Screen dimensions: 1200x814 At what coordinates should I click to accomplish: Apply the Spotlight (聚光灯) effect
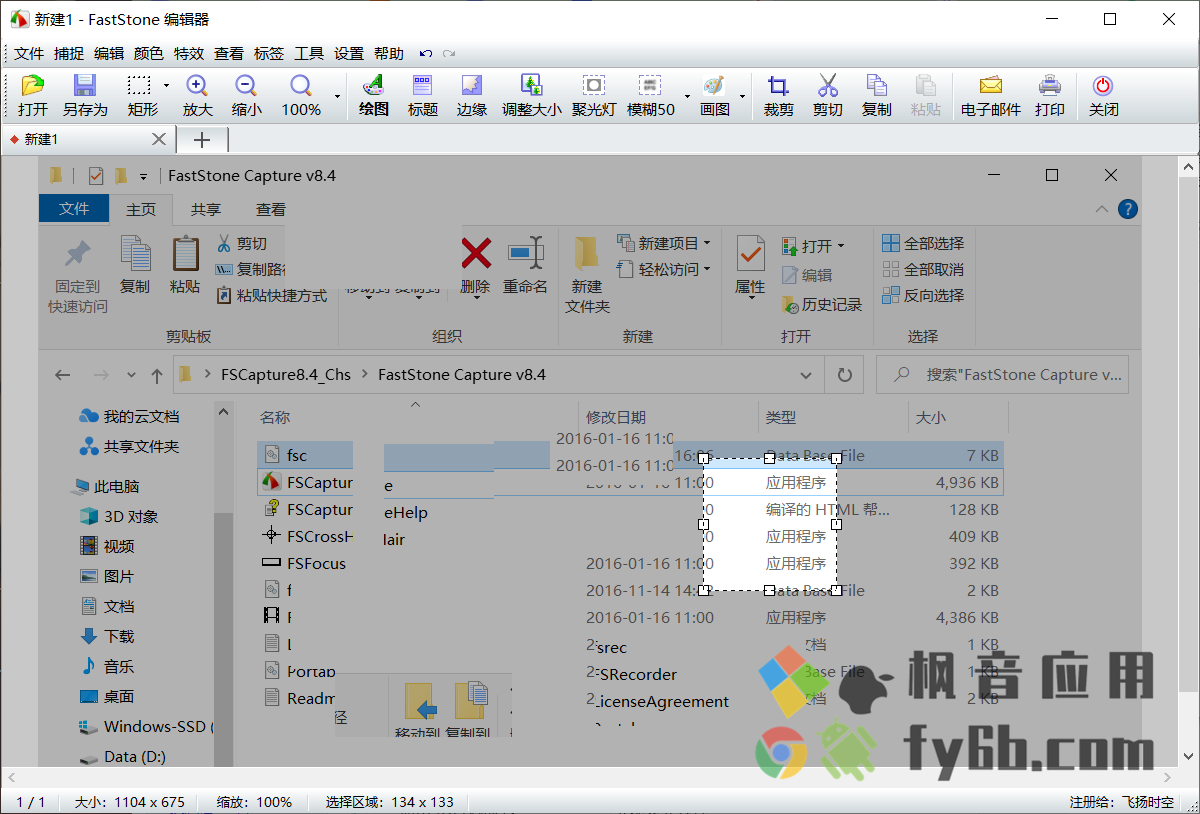point(594,95)
